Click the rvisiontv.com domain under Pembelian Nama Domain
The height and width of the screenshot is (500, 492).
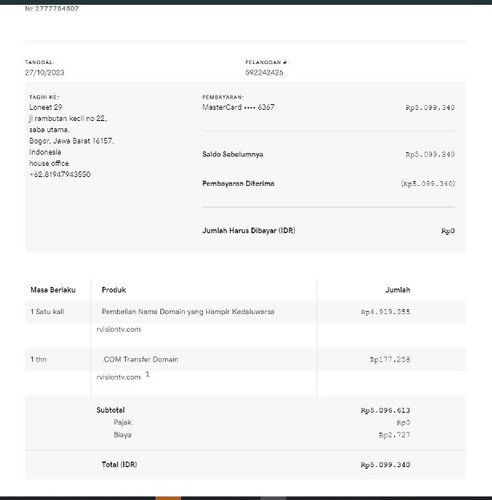click(119, 329)
